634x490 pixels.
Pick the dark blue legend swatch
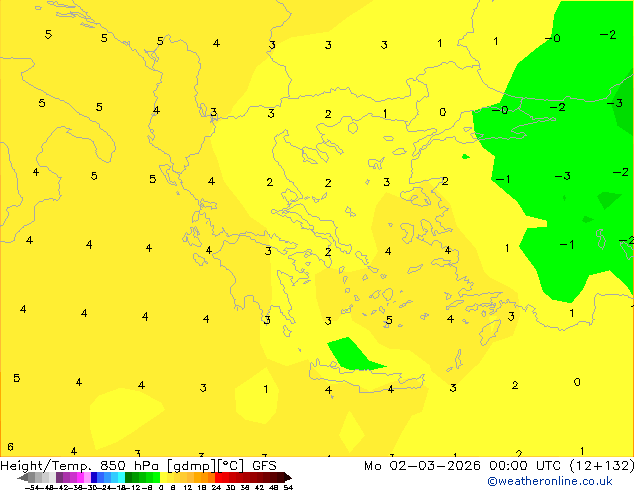pyautogui.click(x=94, y=477)
